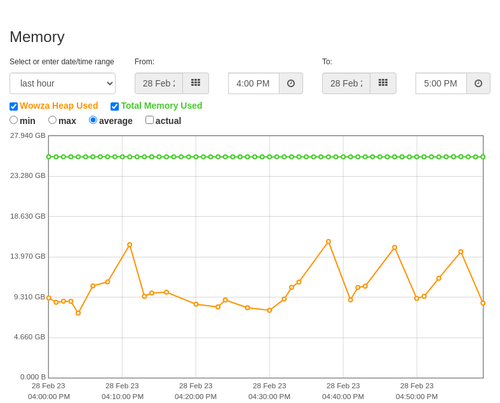Open the To time clock picker
The width and height of the screenshot is (500, 403).
478,83
